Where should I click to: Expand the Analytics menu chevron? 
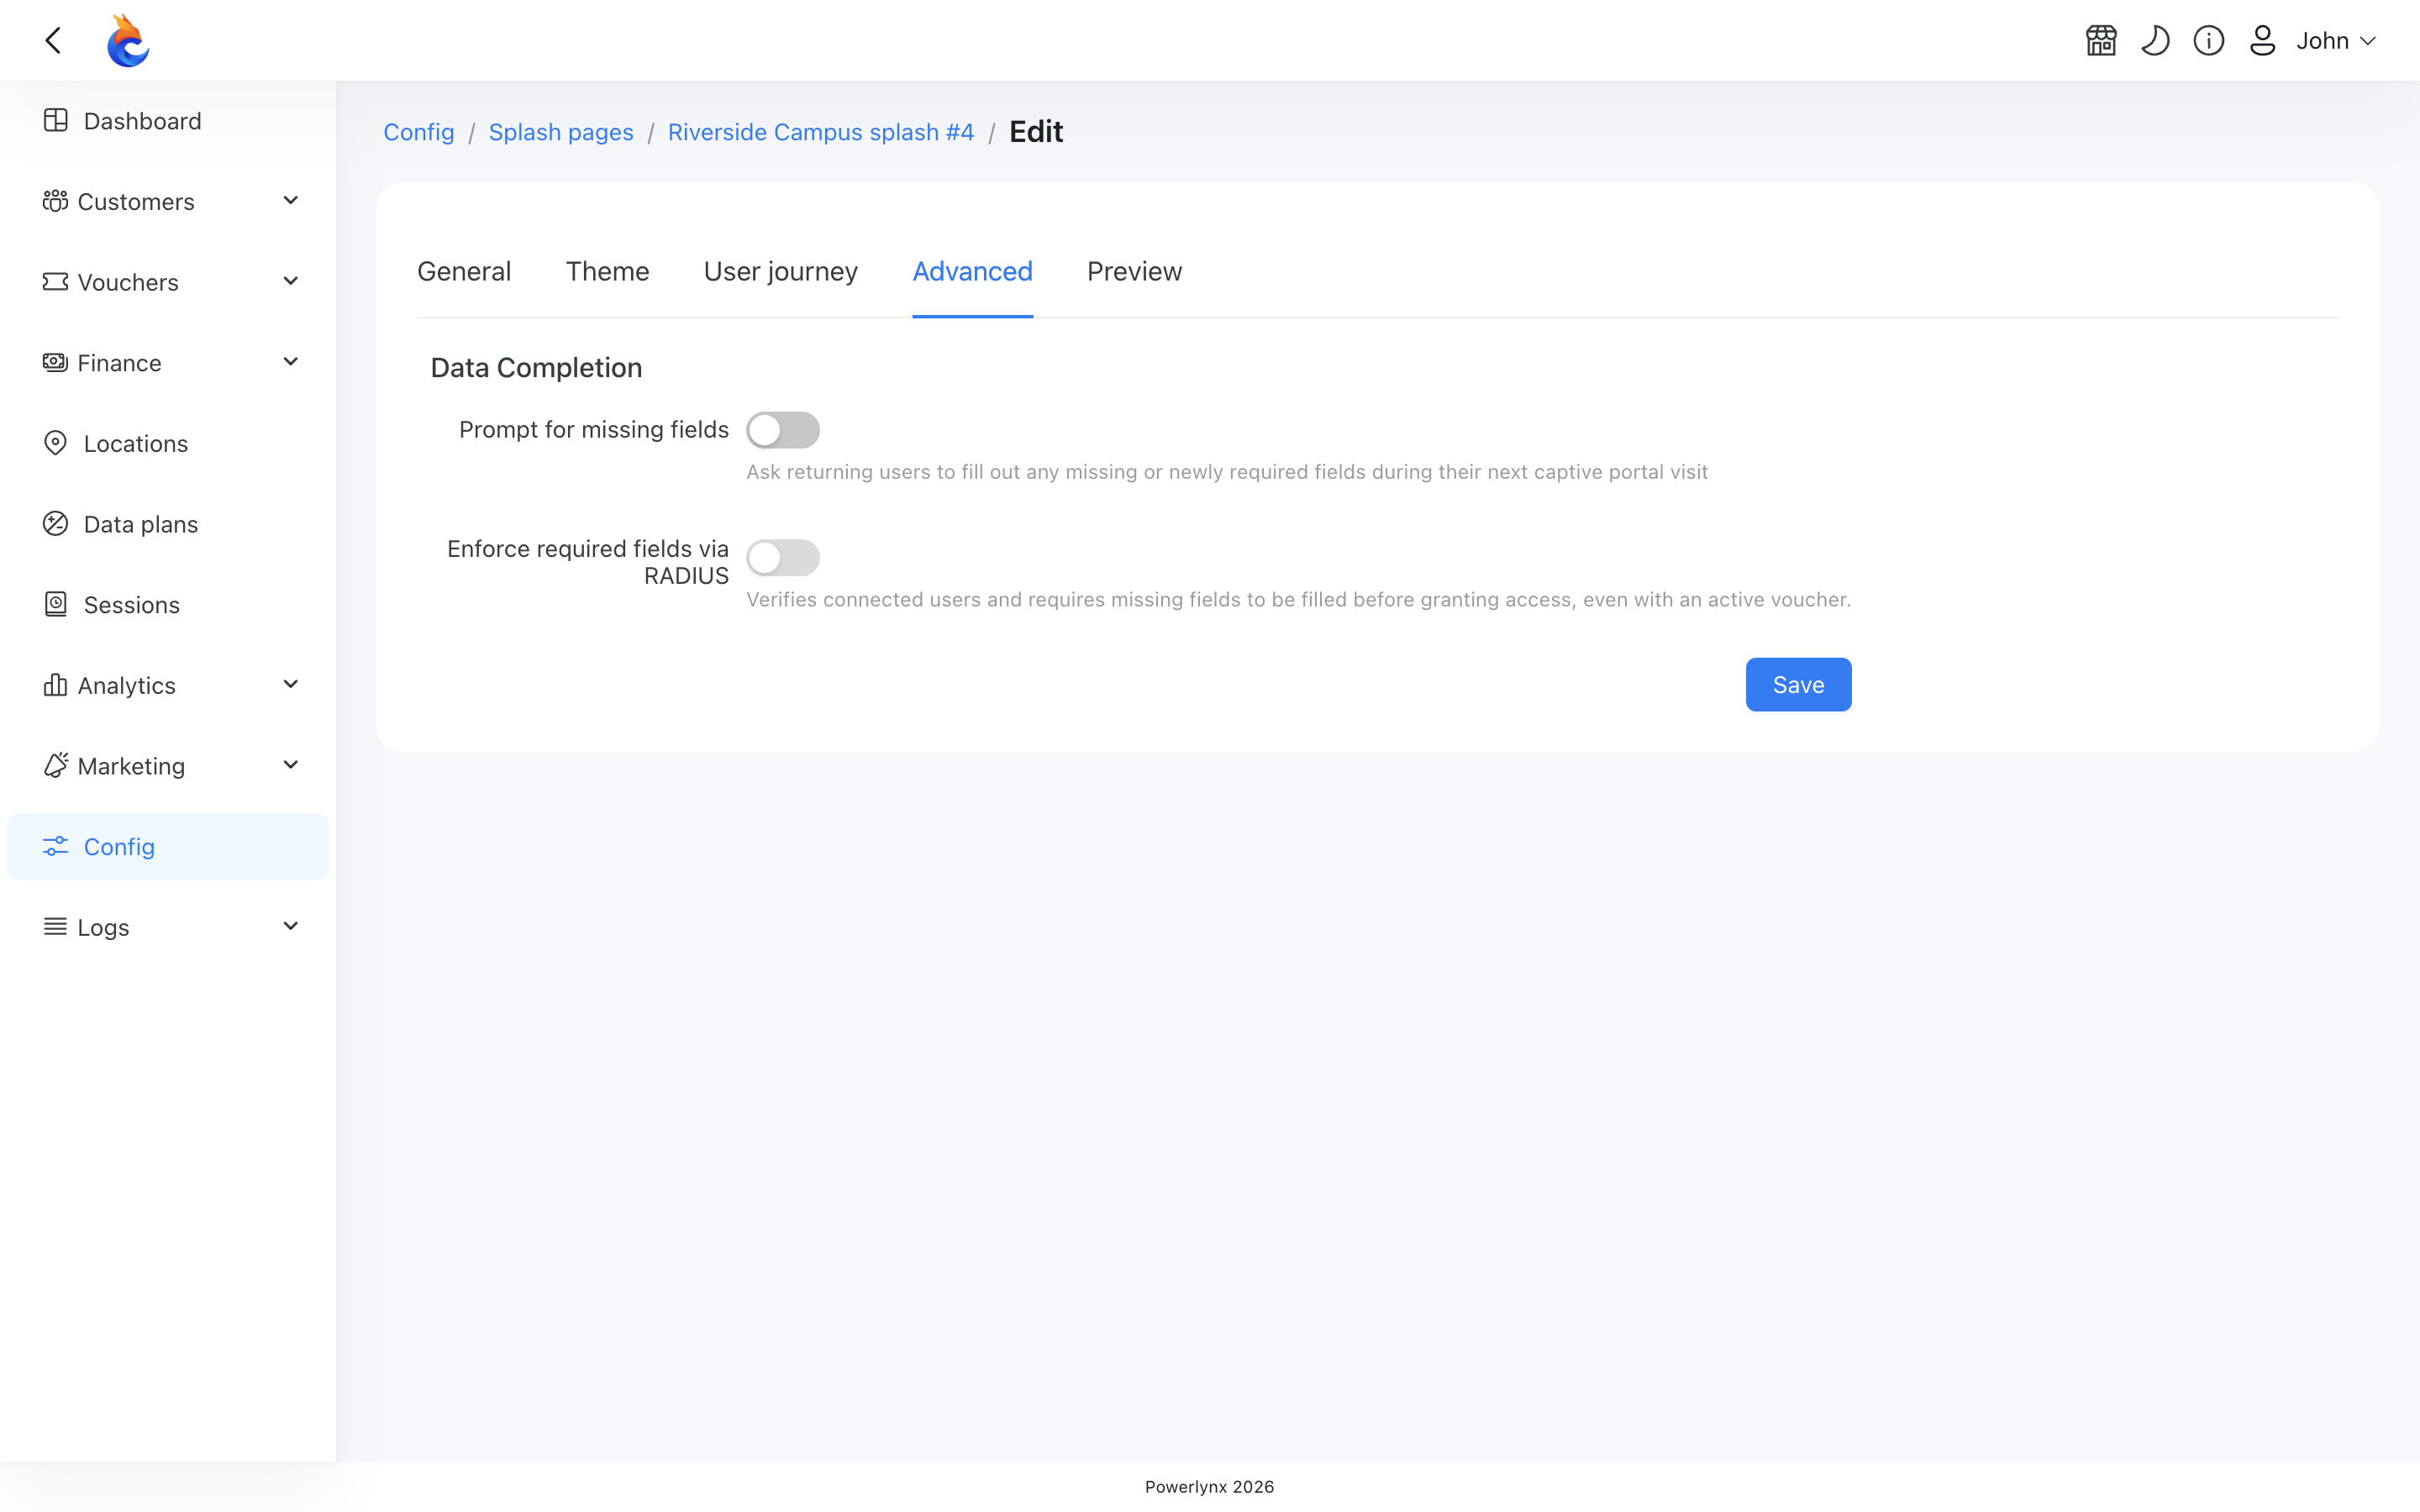pos(291,685)
